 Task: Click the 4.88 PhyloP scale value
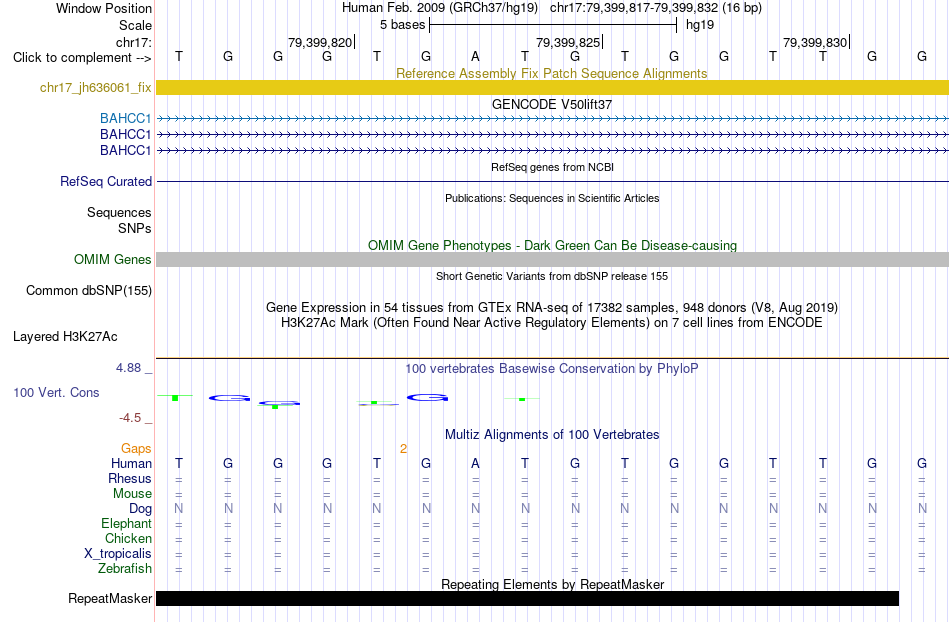tap(128, 368)
